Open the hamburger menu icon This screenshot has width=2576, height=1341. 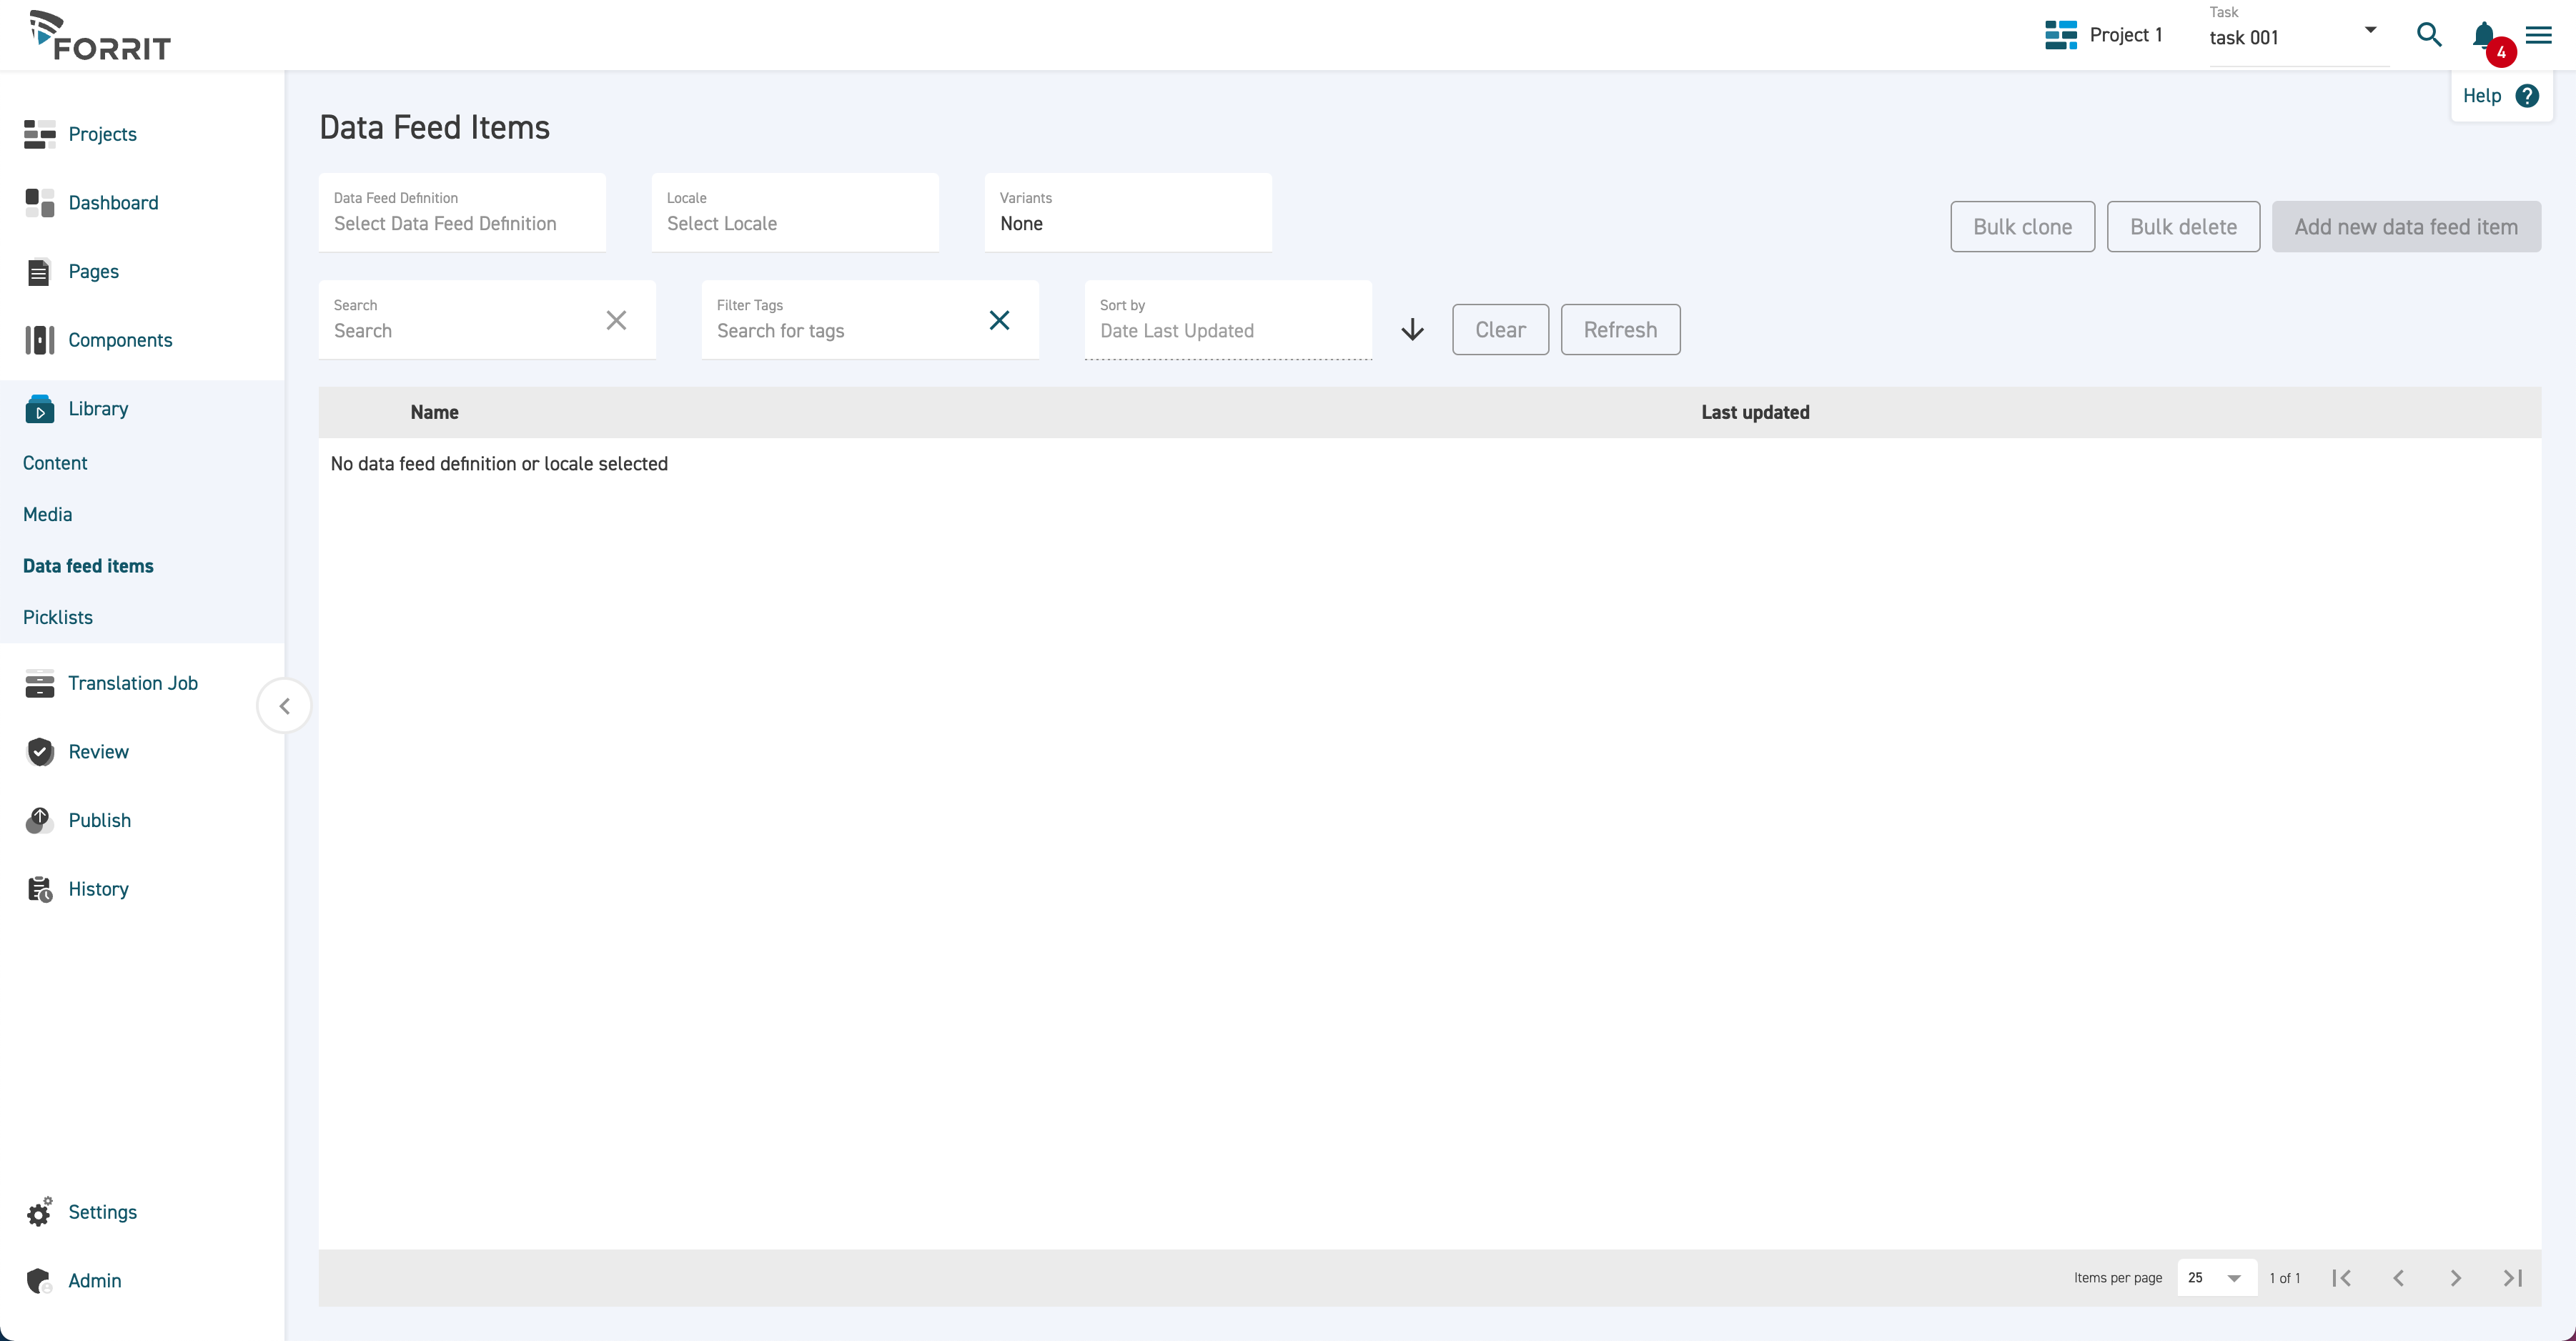pos(2538,35)
